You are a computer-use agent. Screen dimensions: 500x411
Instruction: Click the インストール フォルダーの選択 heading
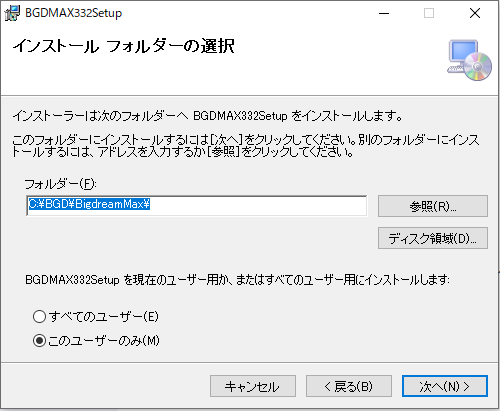click(124, 46)
